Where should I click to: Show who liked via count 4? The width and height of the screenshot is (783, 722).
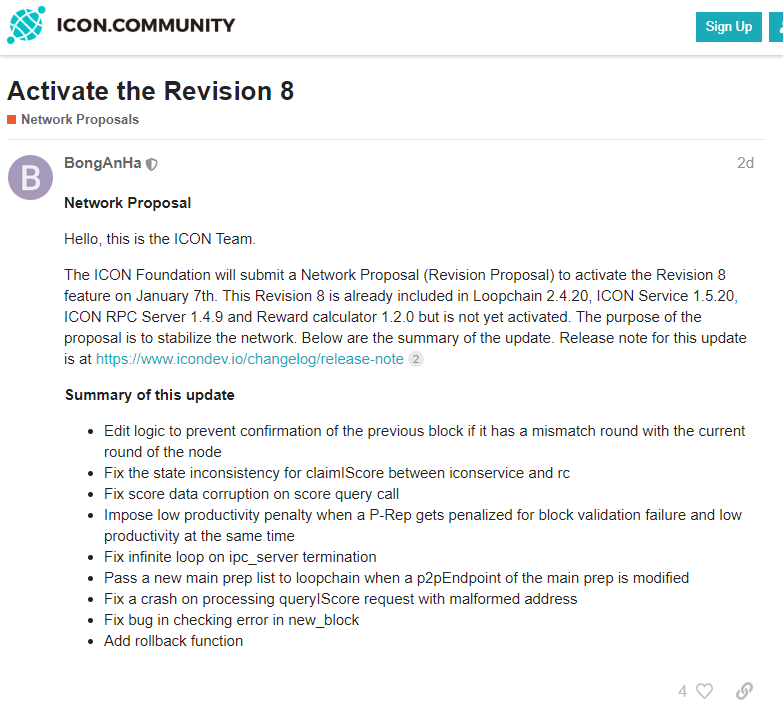682,692
